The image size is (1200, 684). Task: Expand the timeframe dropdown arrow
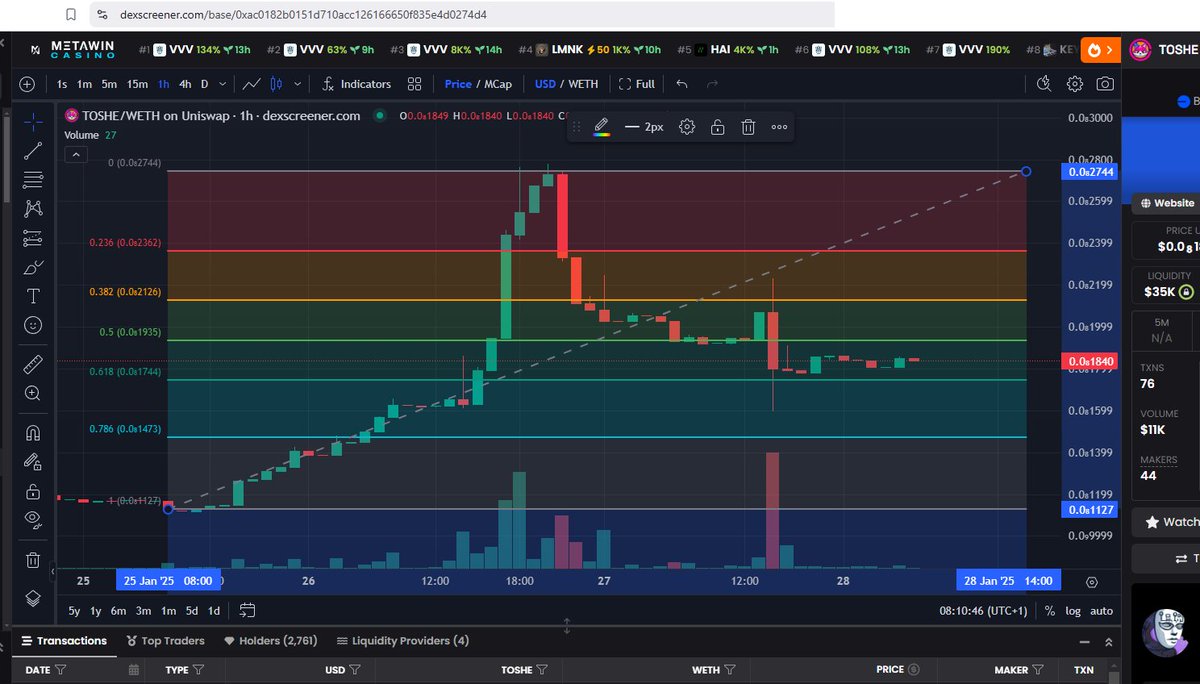pos(223,84)
